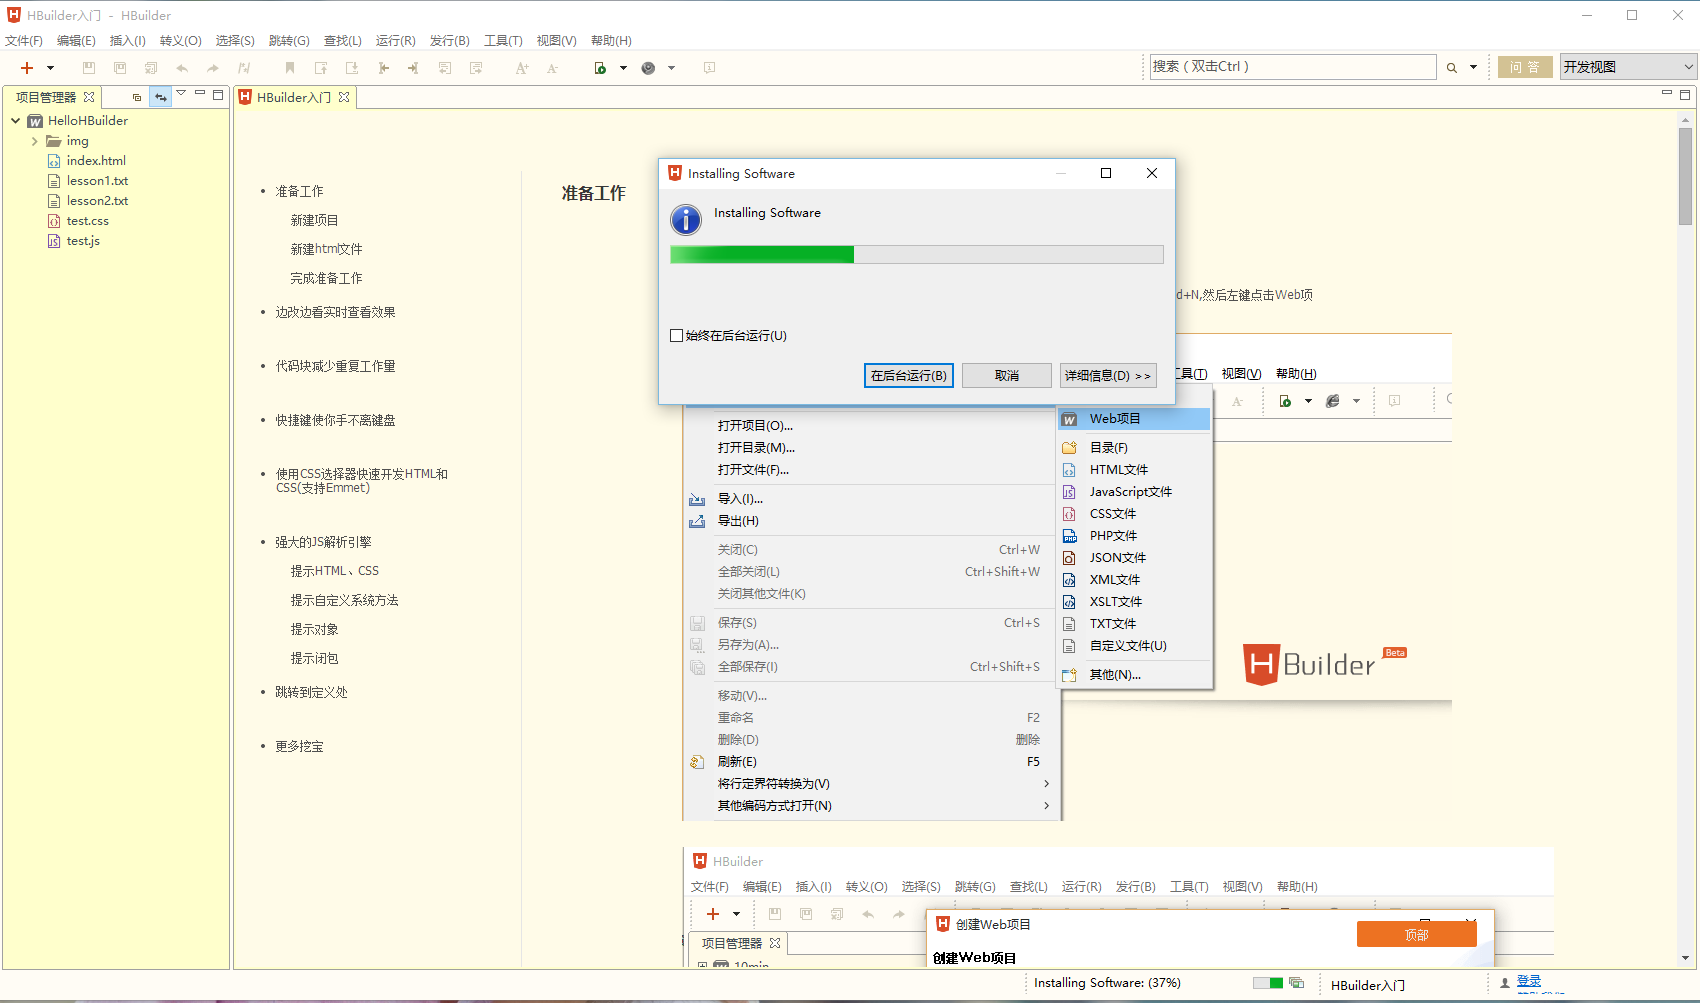1700x1003 pixels.
Task: Click the 登录 link in the status bar
Action: [1529, 982]
